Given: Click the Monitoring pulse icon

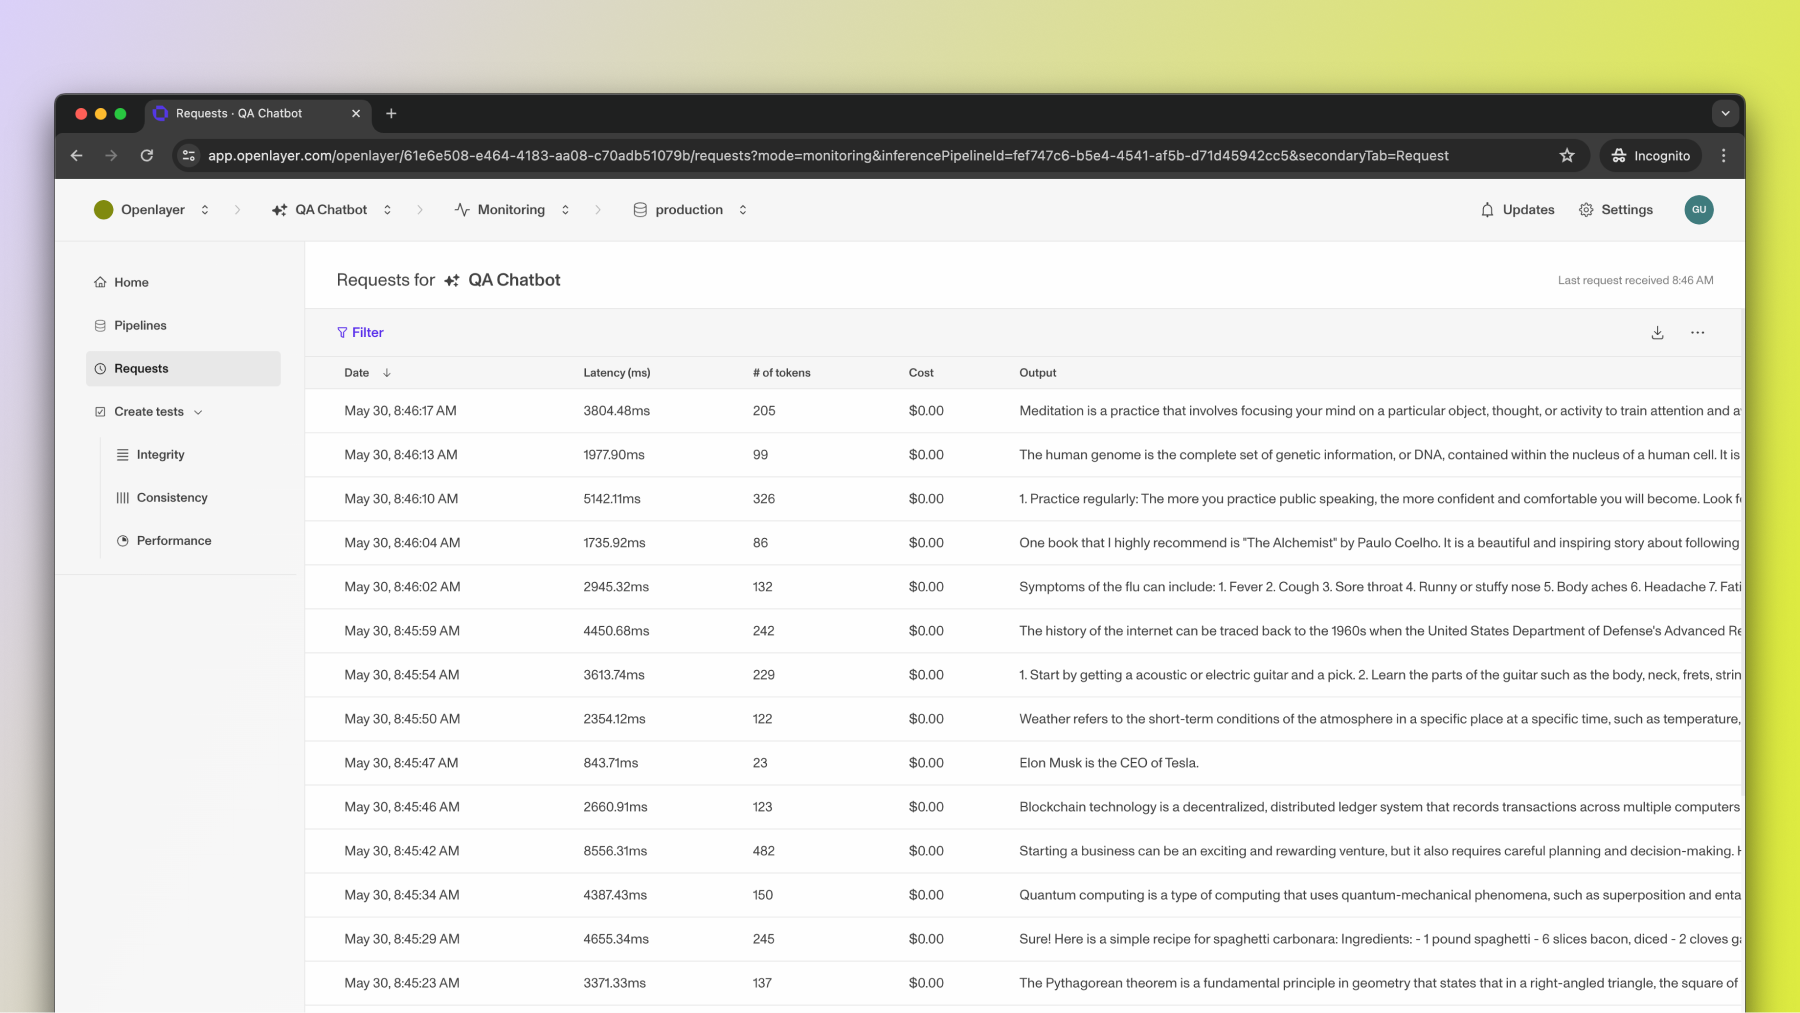Looking at the screenshot, I should [461, 210].
